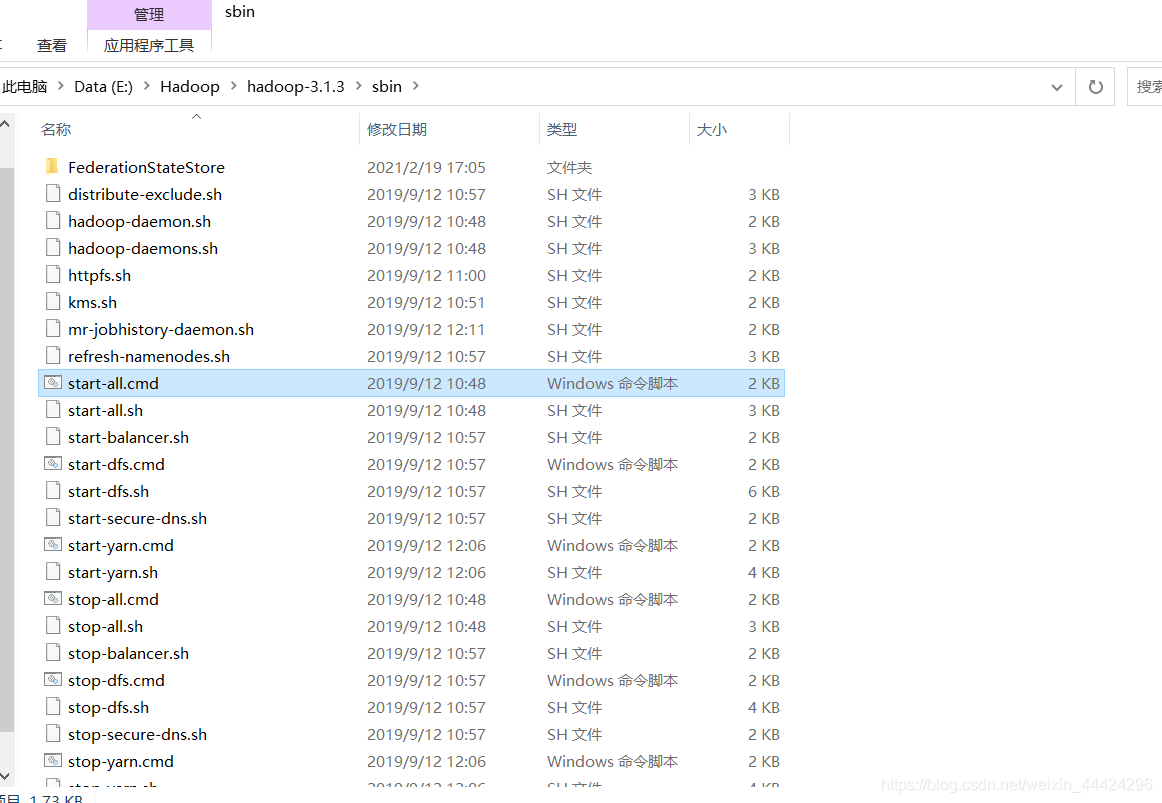Click the stop-dfs.sh file icon
This screenshot has height=803, width=1162.
53,707
